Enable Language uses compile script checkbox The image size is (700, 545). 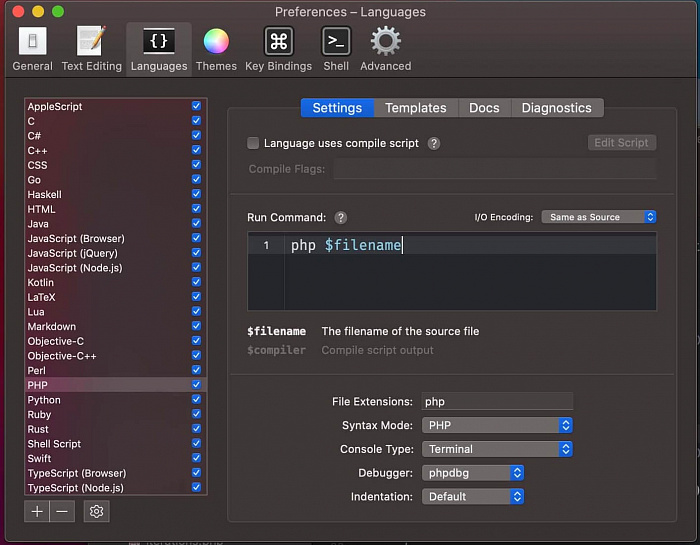coord(253,143)
